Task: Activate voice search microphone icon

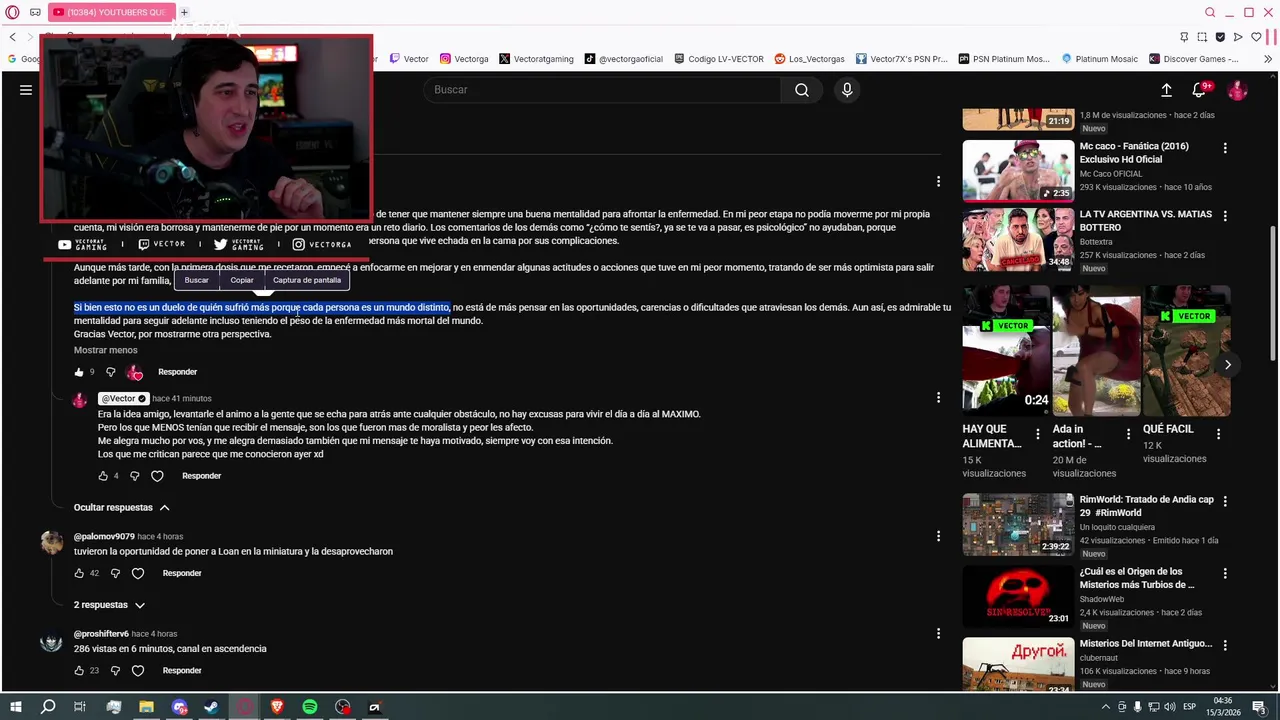Action: click(x=847, y=90)
